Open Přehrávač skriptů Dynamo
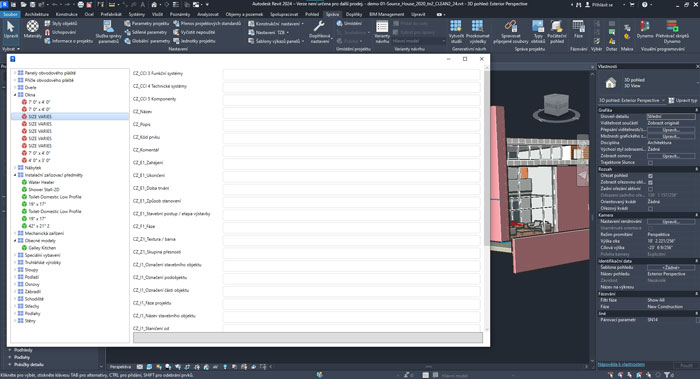Screen dimensions: 700x379 click(672, 32)
